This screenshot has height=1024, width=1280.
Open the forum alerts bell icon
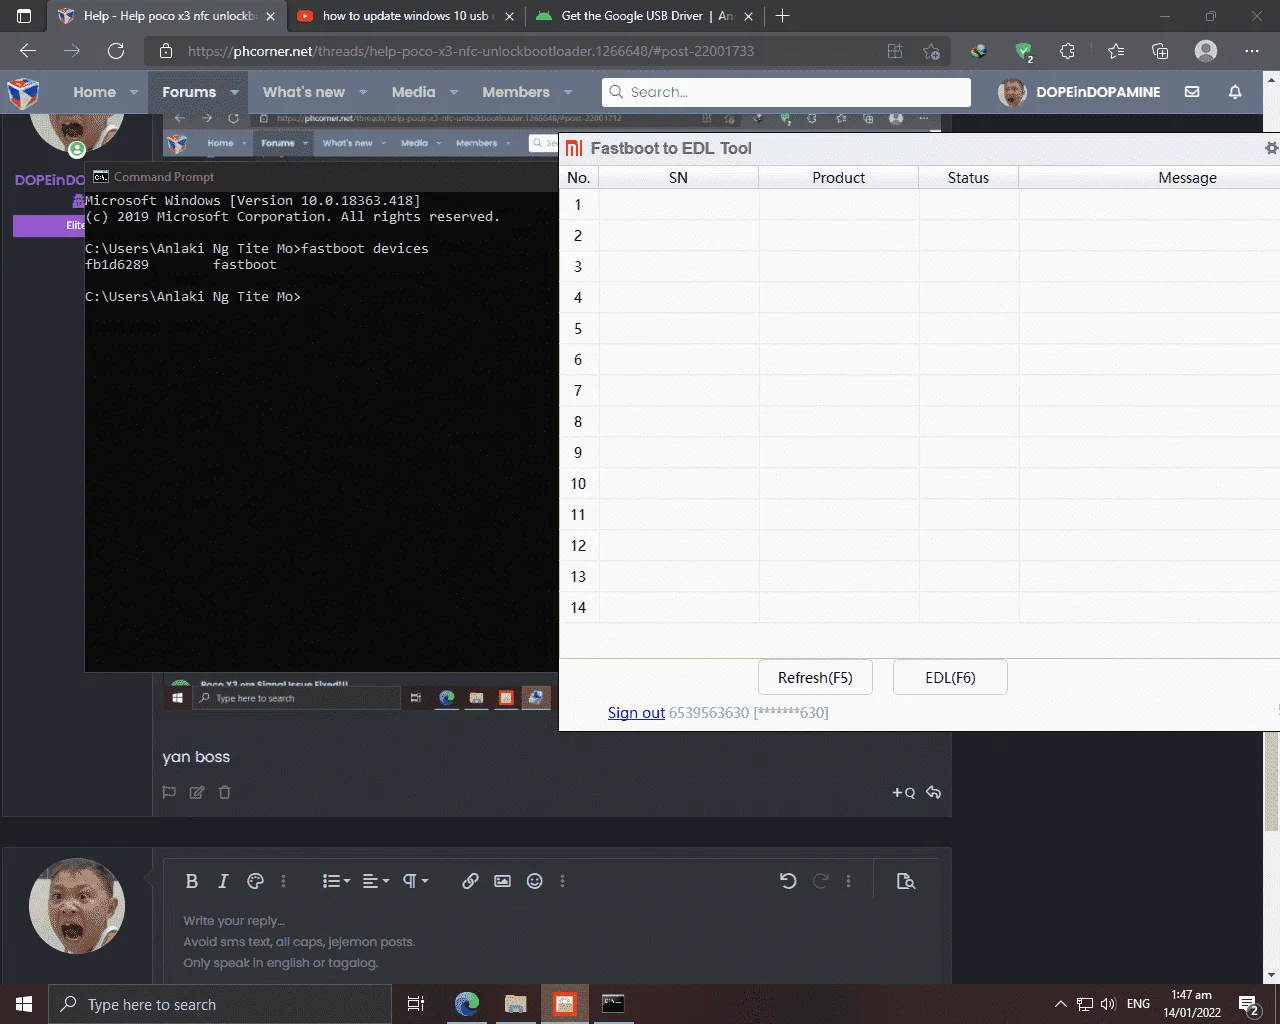point(1235,92)
